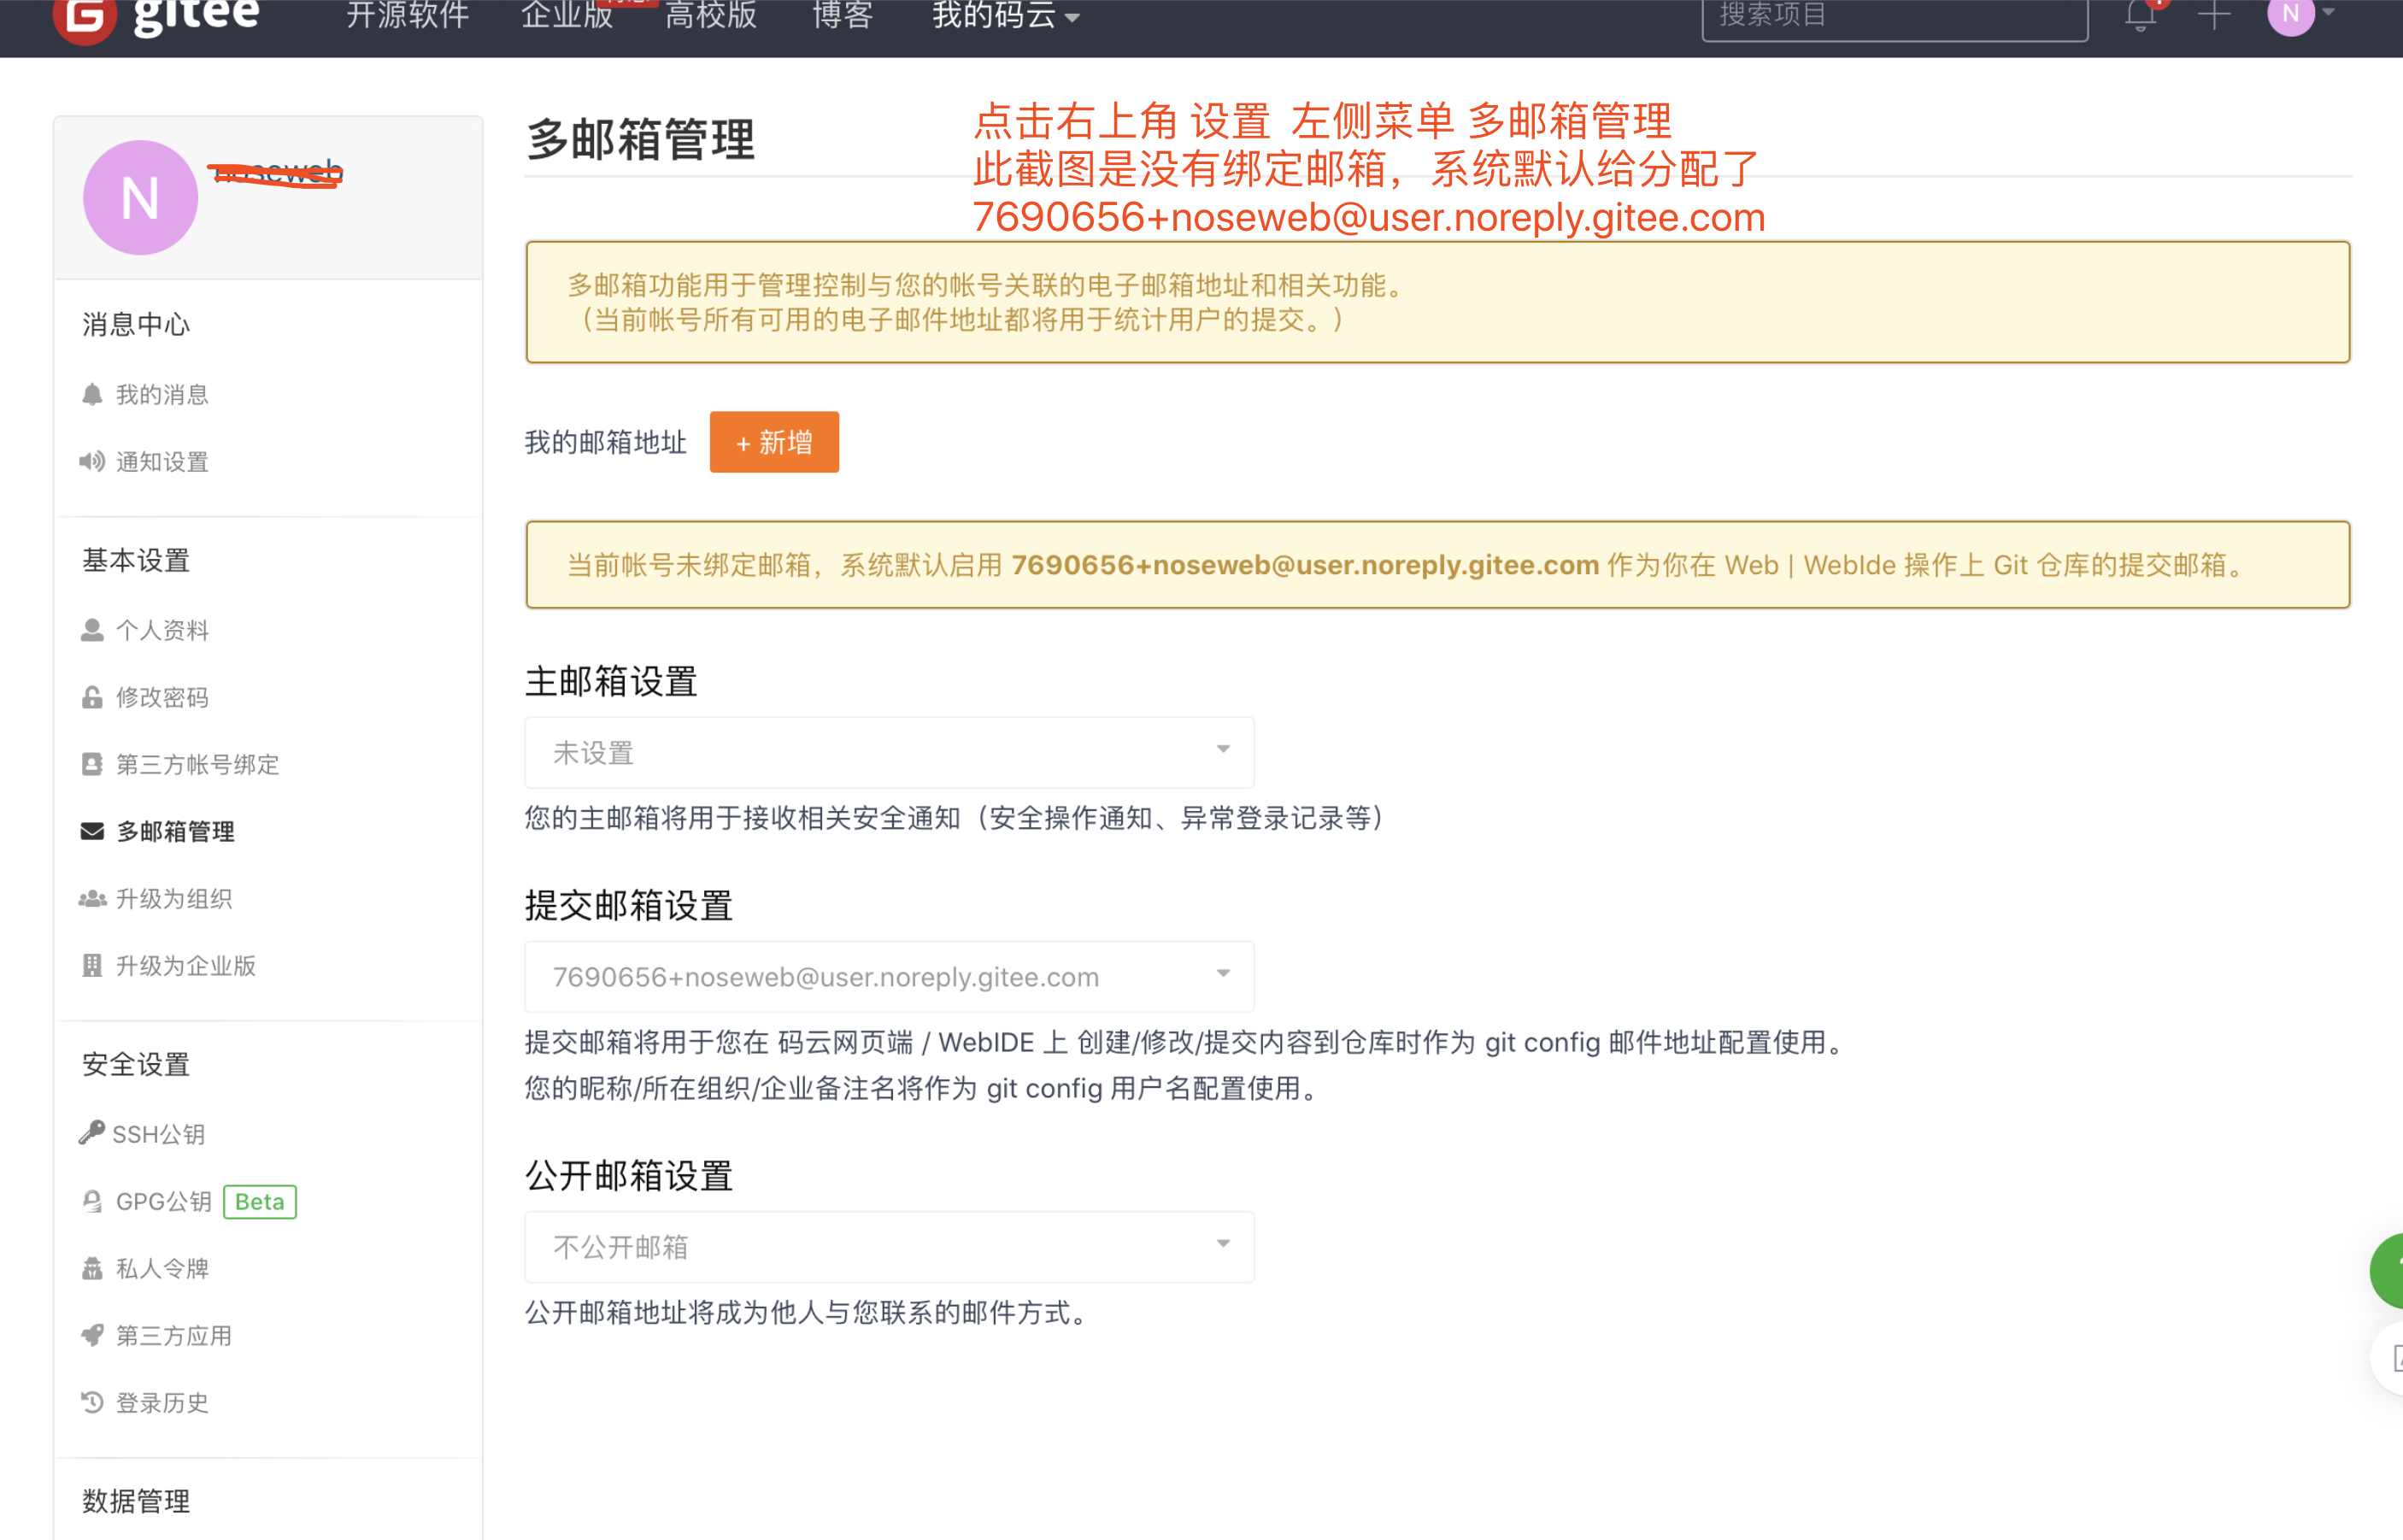Open 我的消息 in sidebar
Image resolution: width=2403 pixels, height=1540 pixels.
[x=162, y=395]
